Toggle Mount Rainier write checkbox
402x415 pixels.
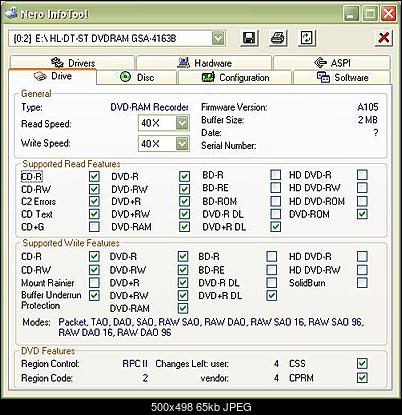pyautogui.click(x=94, y=283)
